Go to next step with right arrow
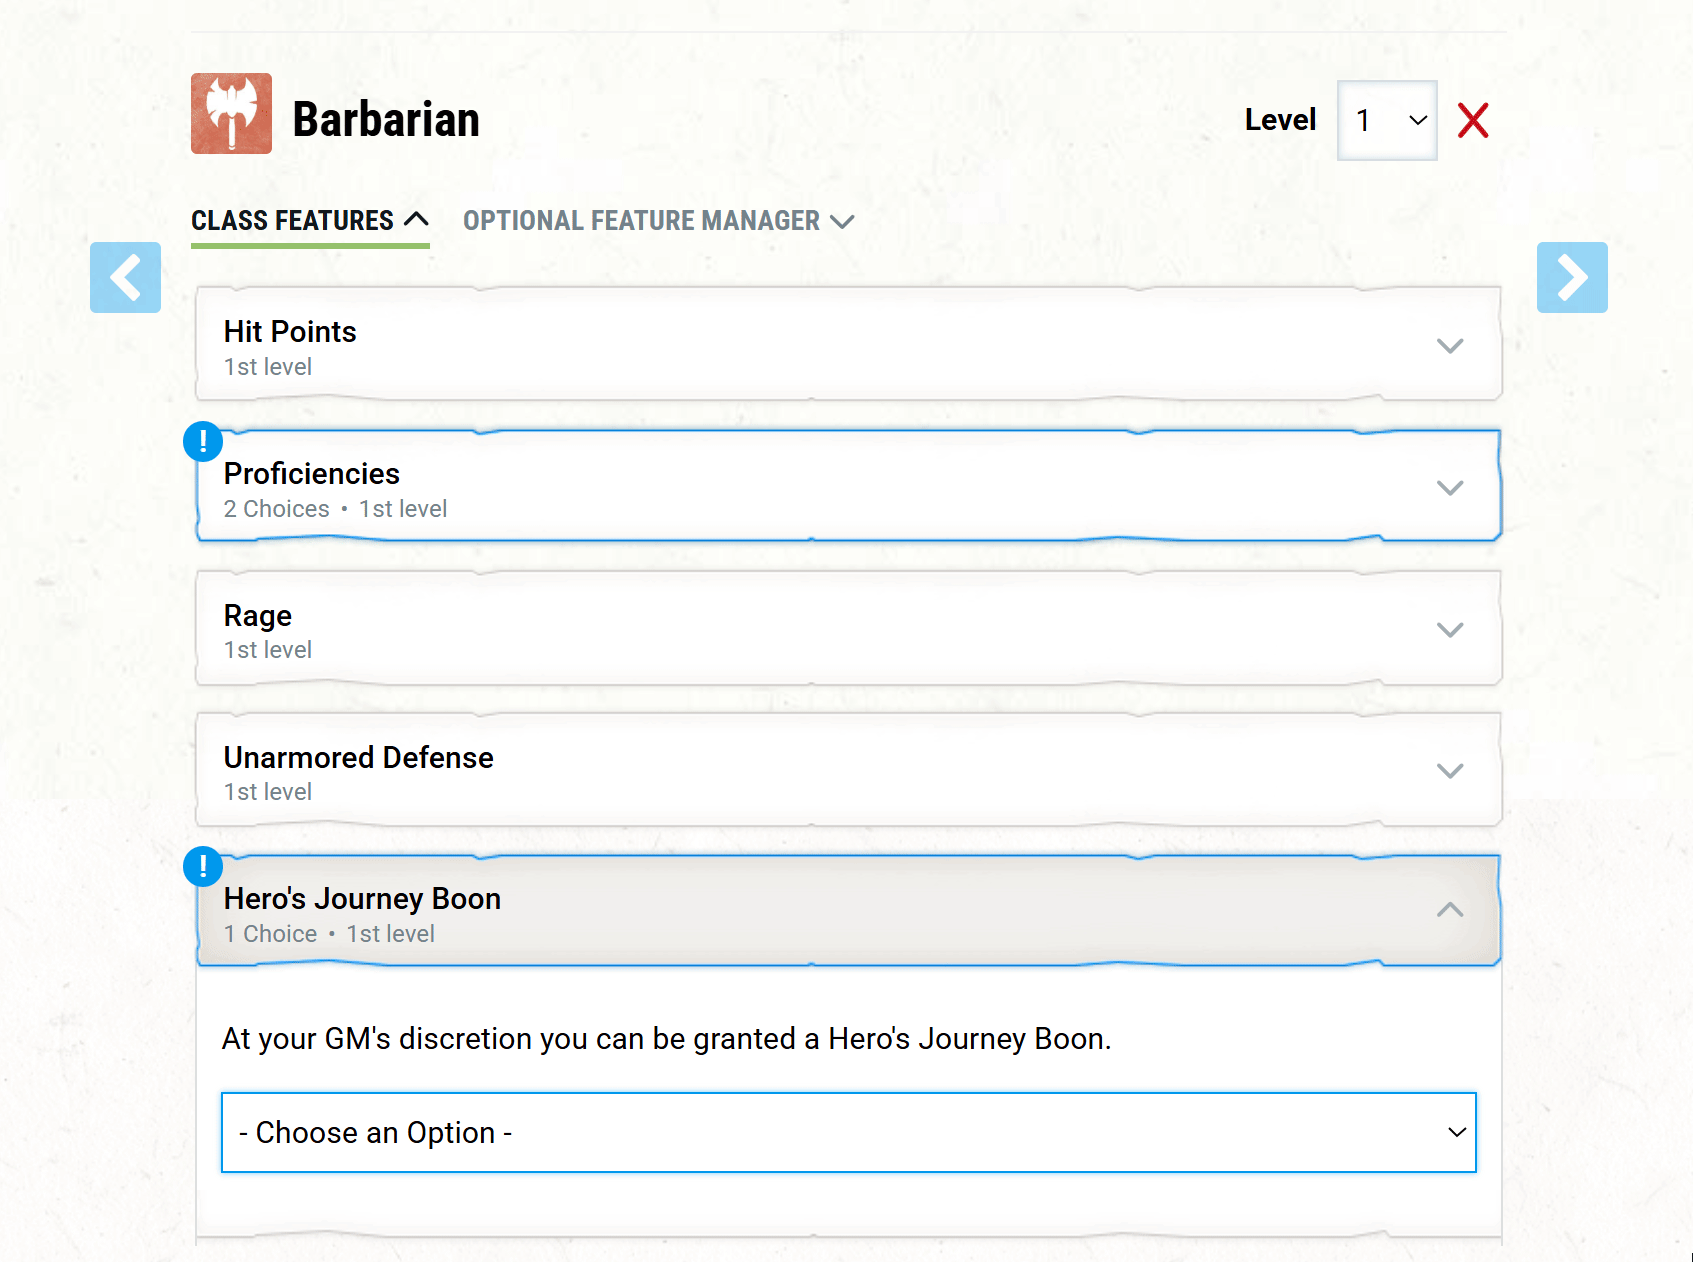 tap(1571, 278)
